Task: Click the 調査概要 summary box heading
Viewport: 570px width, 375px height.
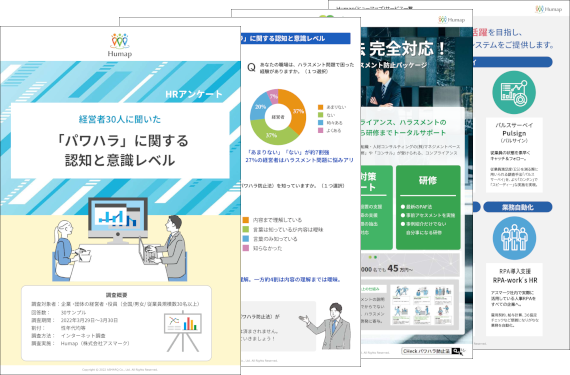Action: coord(116,295)
